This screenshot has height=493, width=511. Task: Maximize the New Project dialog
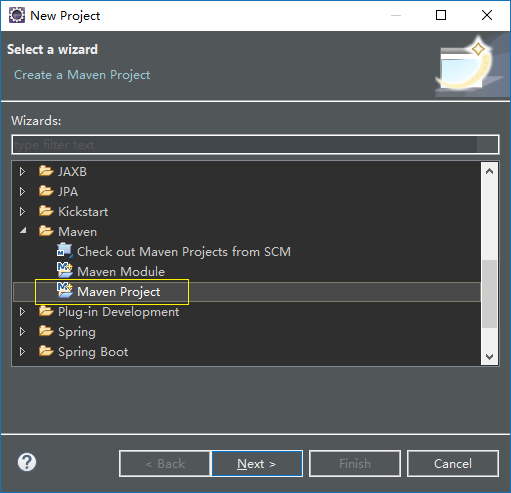coord(441,15)
